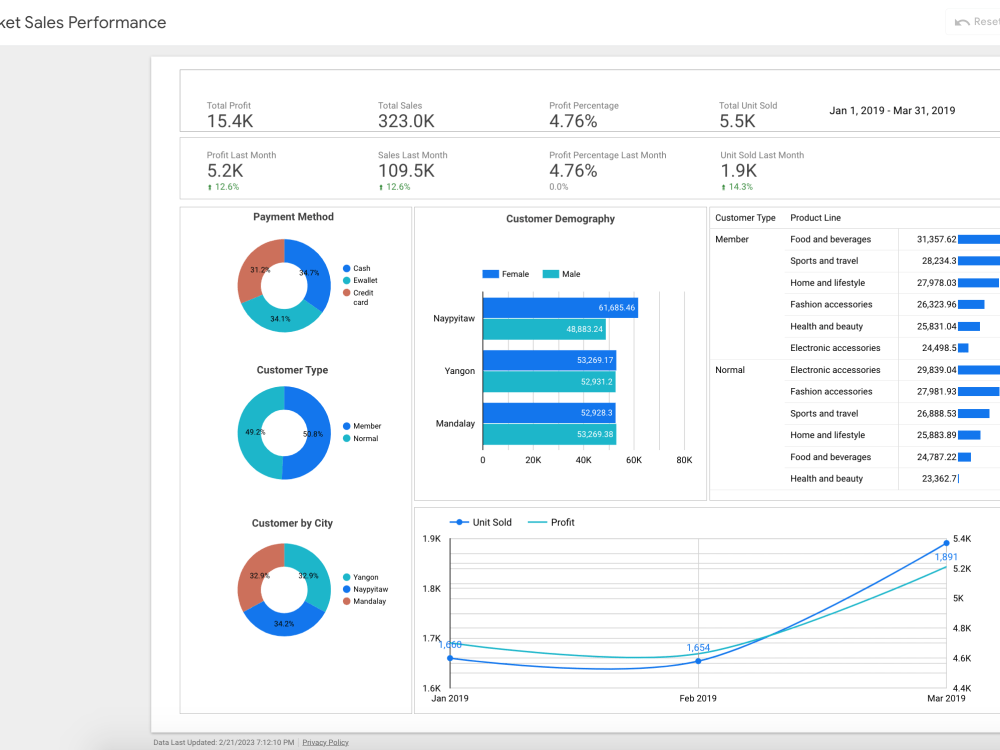Click the Profit Percentage Last Month 4.76% value
This screenshot has height=750, width=1000.
tap(573, 171)
